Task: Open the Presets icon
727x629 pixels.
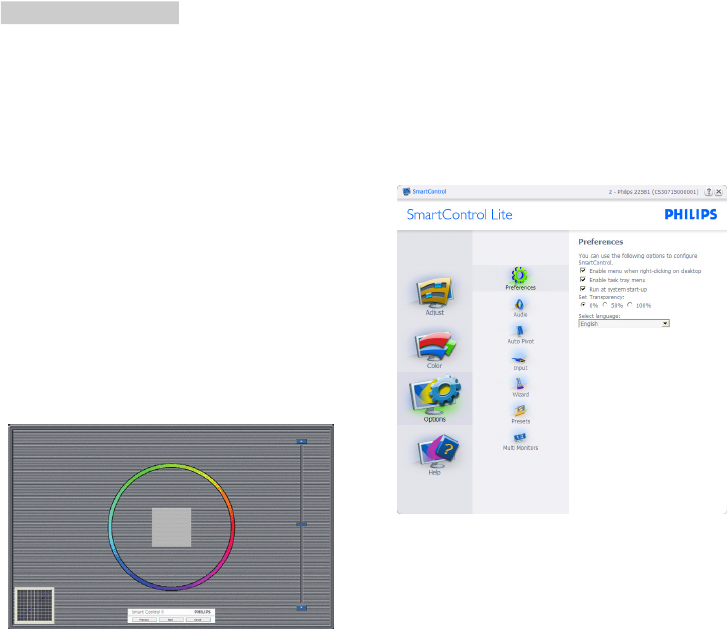Action: coord(520,411)
